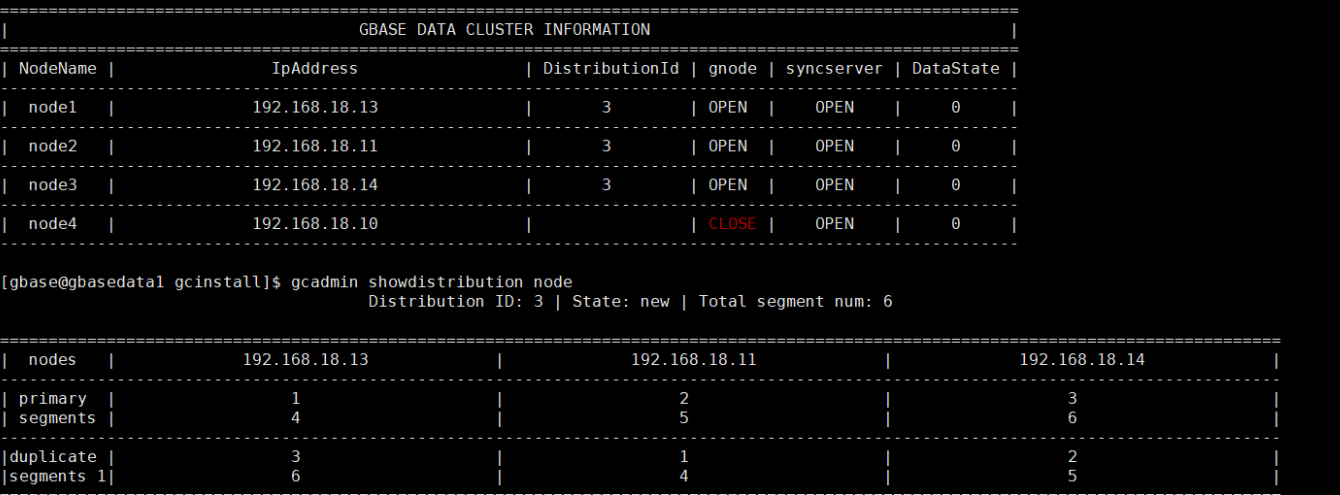Click the node4 name cell
This screenshot has height=495, width=1340.
[53, 224]
